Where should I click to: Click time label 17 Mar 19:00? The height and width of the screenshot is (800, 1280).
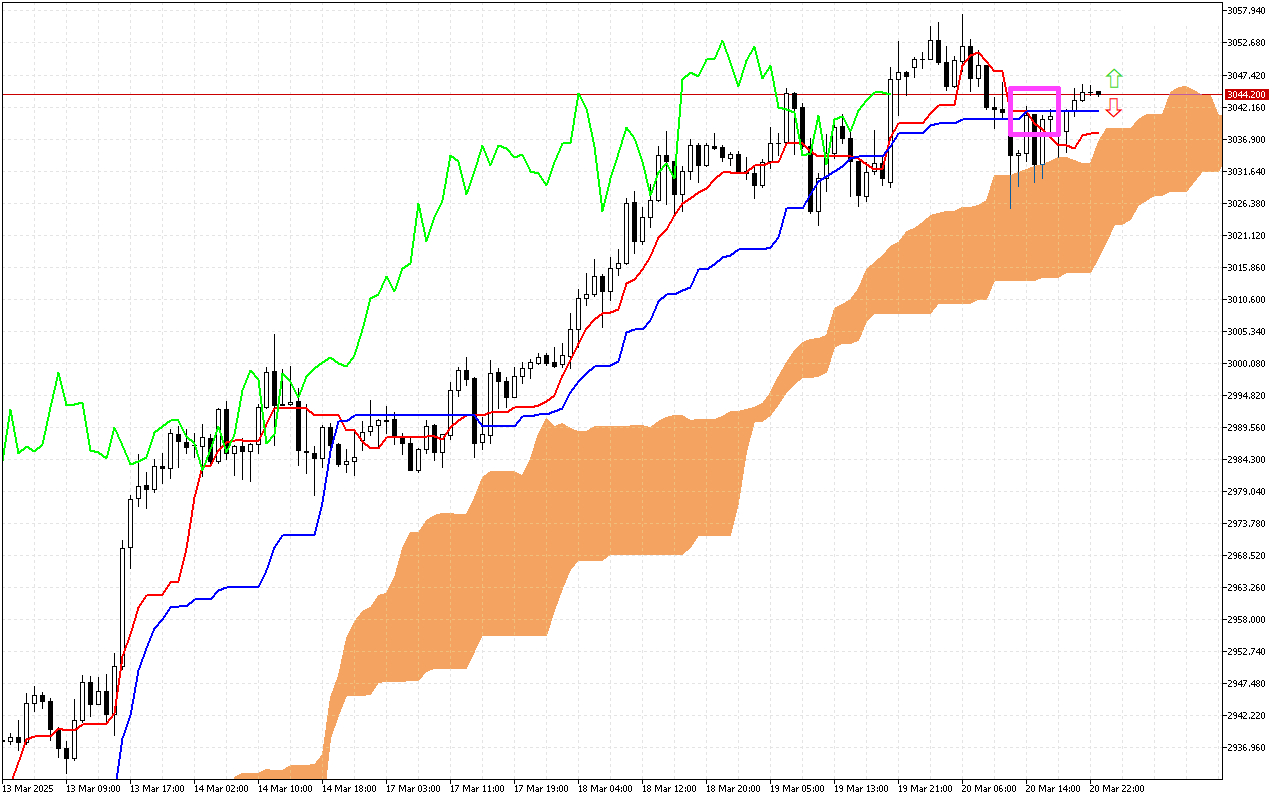point(540,789)
